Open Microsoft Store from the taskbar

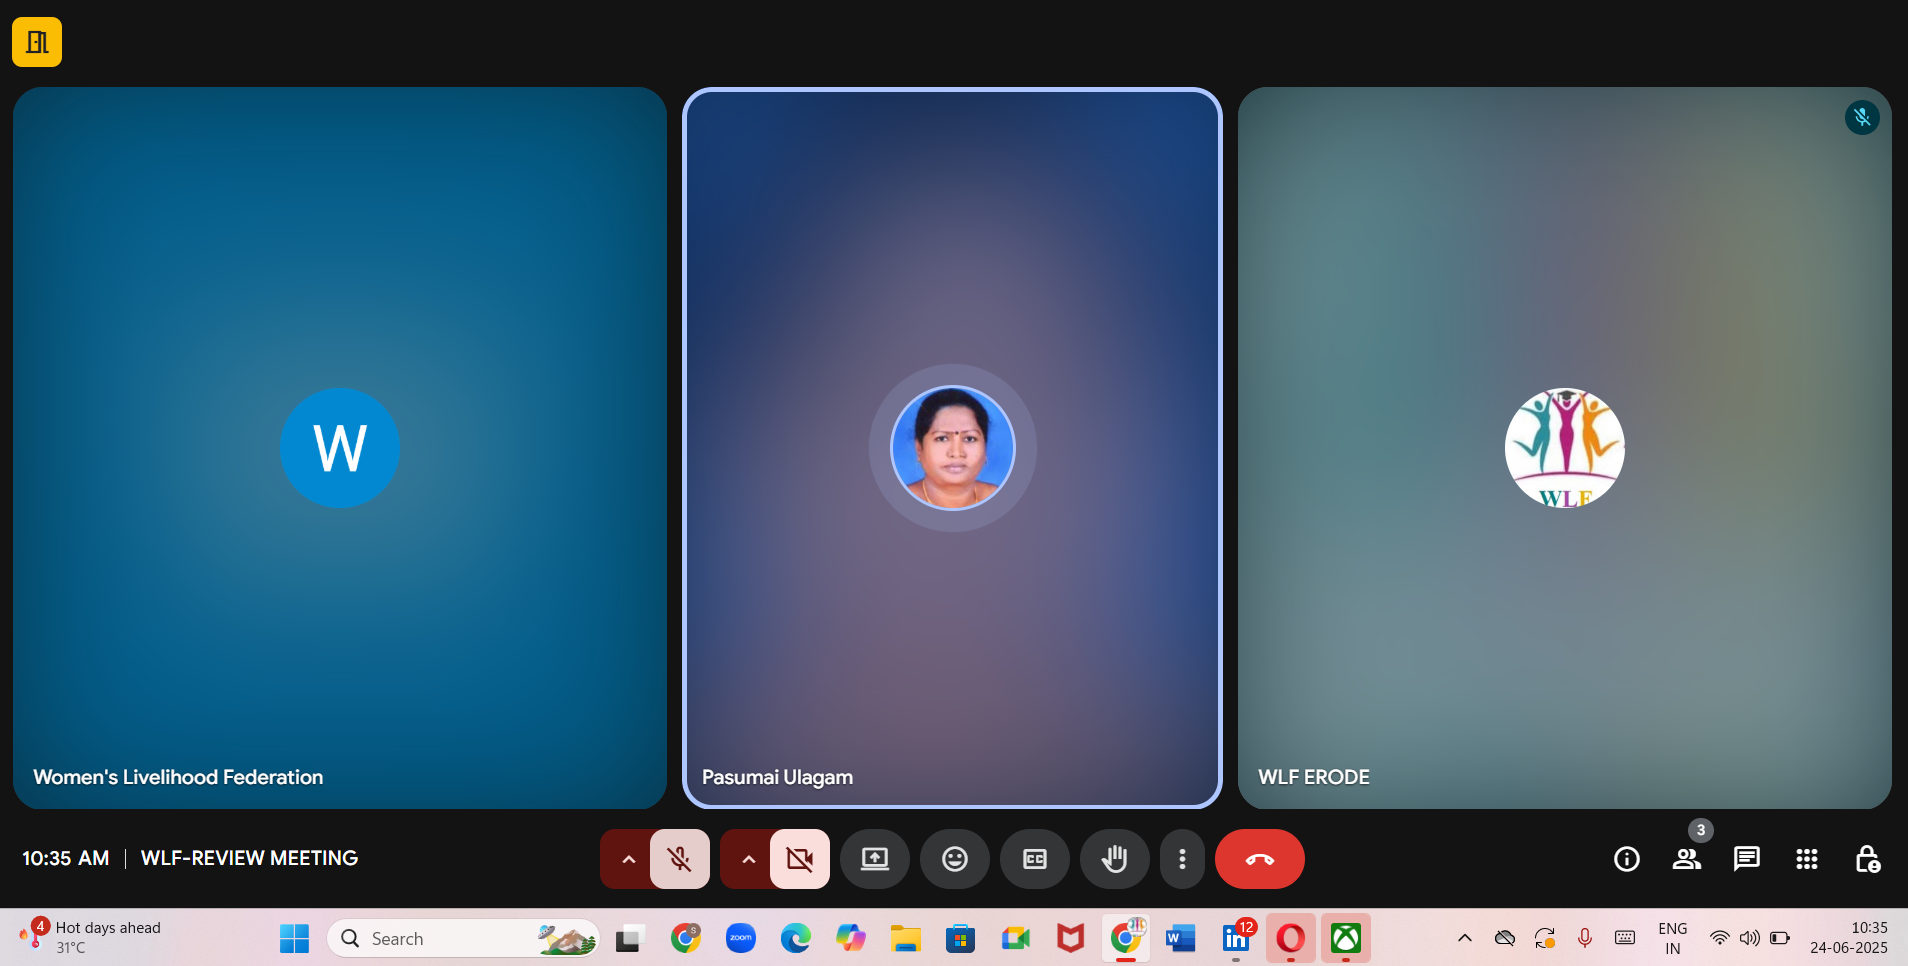(961, 939)
